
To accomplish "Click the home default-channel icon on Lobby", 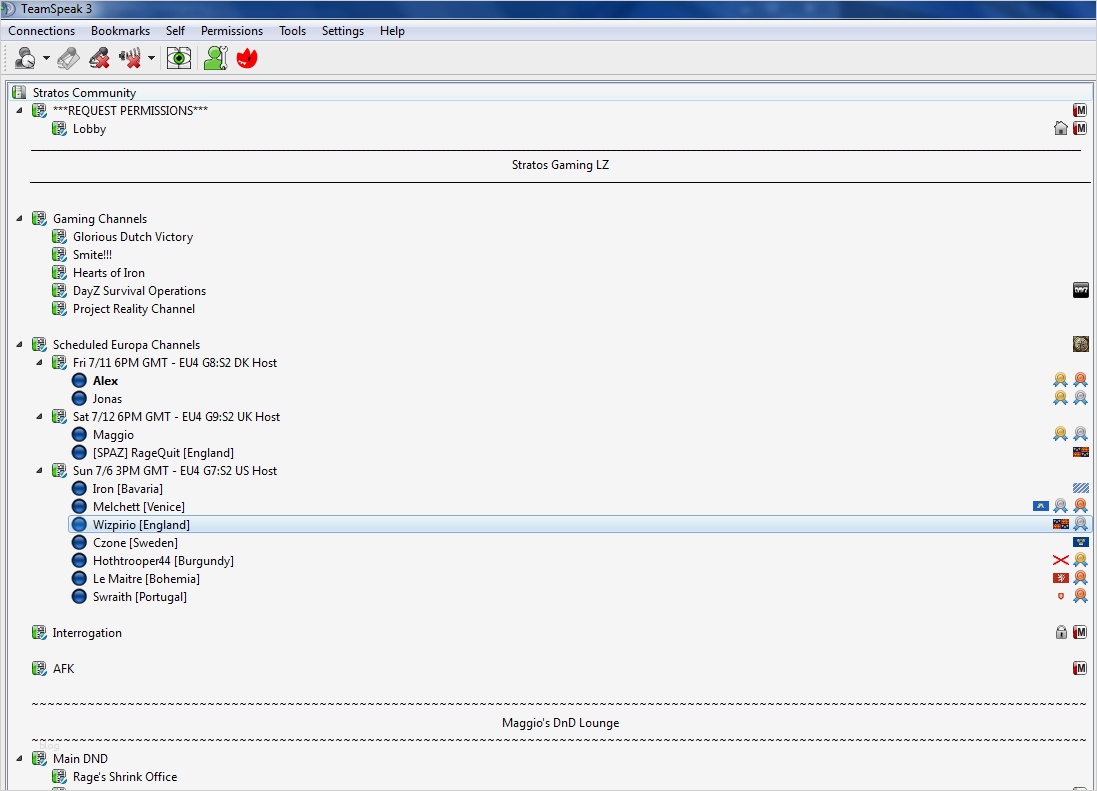I will point(1061,128).
